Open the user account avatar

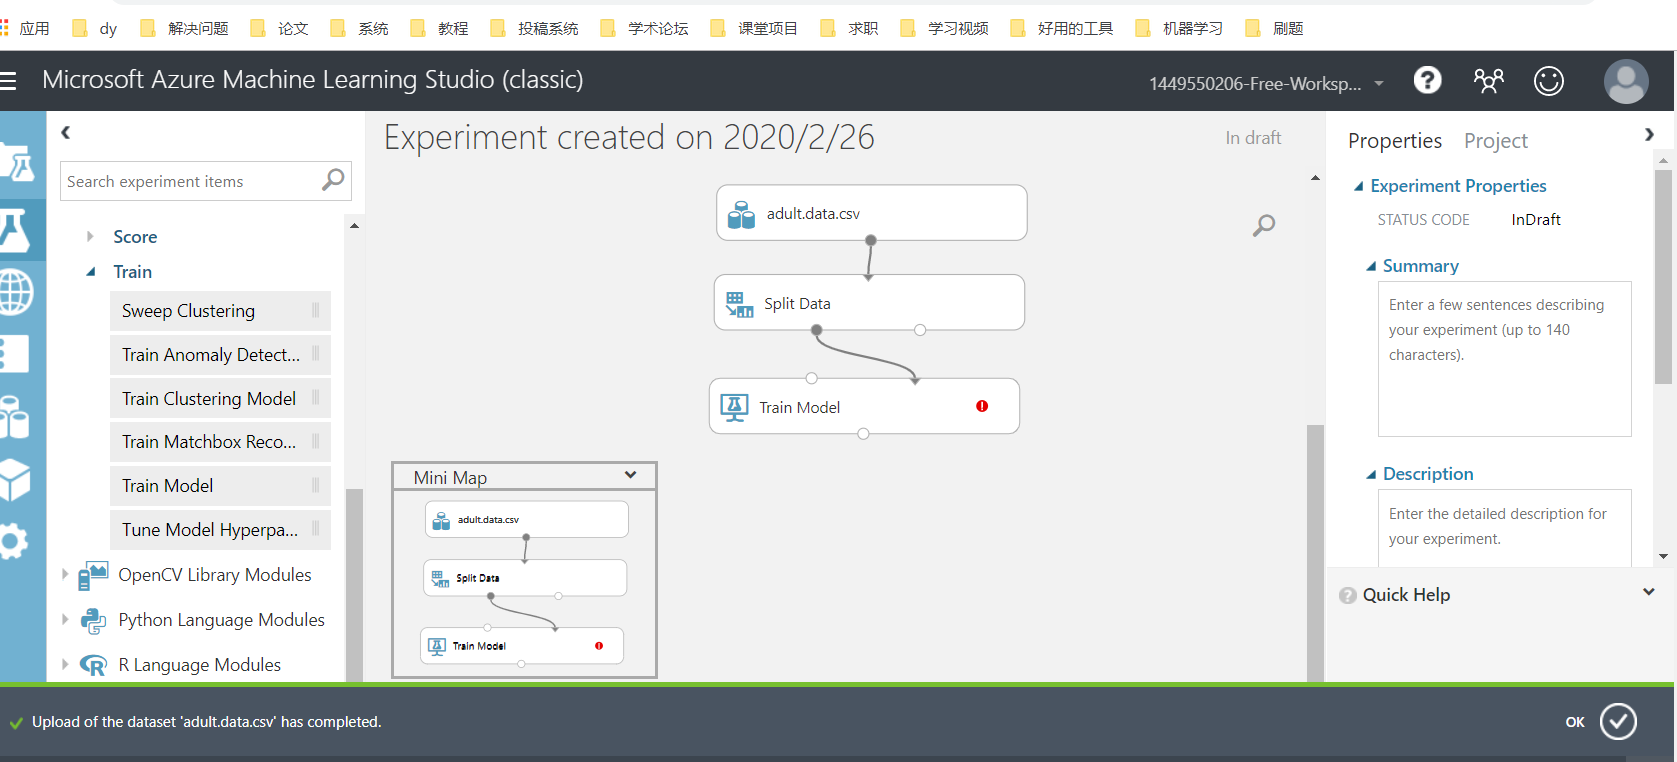coord(1626,81)
